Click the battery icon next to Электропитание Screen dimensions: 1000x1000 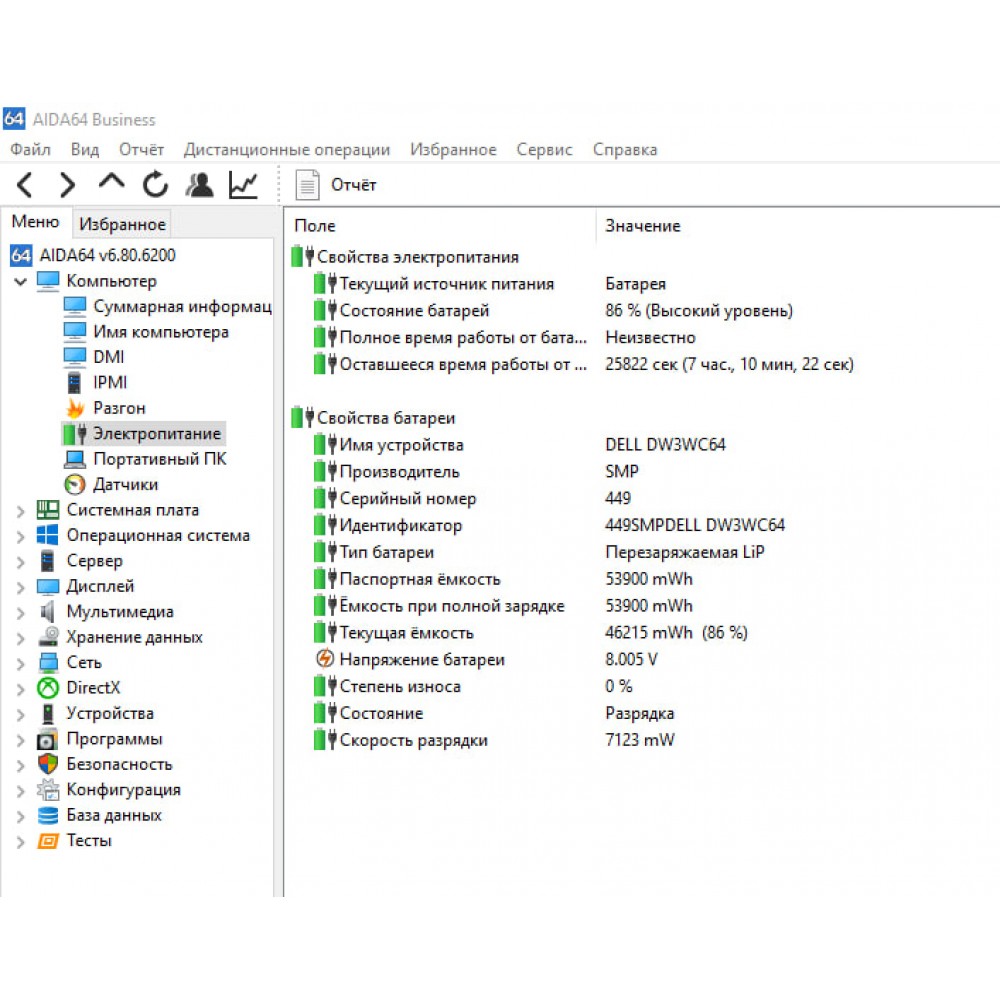pos(75,434)
